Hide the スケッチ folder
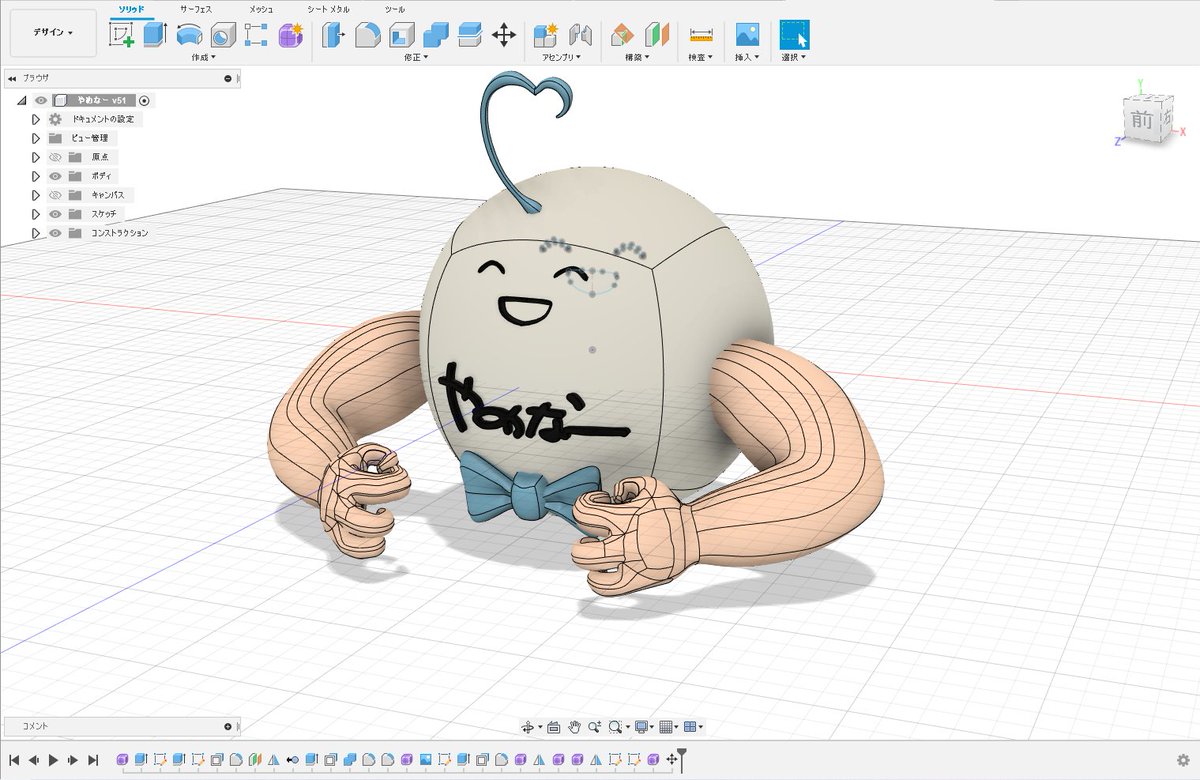The height and width of the screenshot is (780, 1200). coord(56,214)
